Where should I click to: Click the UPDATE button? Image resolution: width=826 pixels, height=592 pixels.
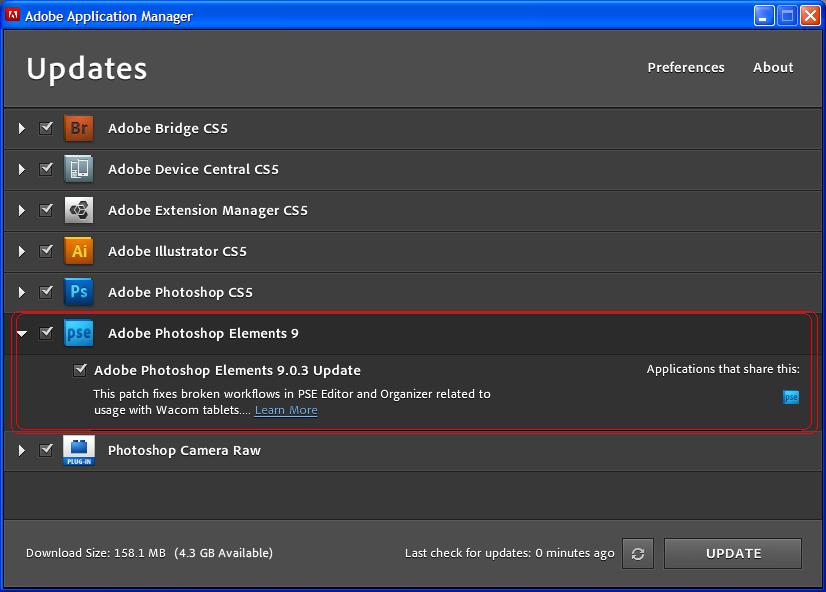pos(733,553)
